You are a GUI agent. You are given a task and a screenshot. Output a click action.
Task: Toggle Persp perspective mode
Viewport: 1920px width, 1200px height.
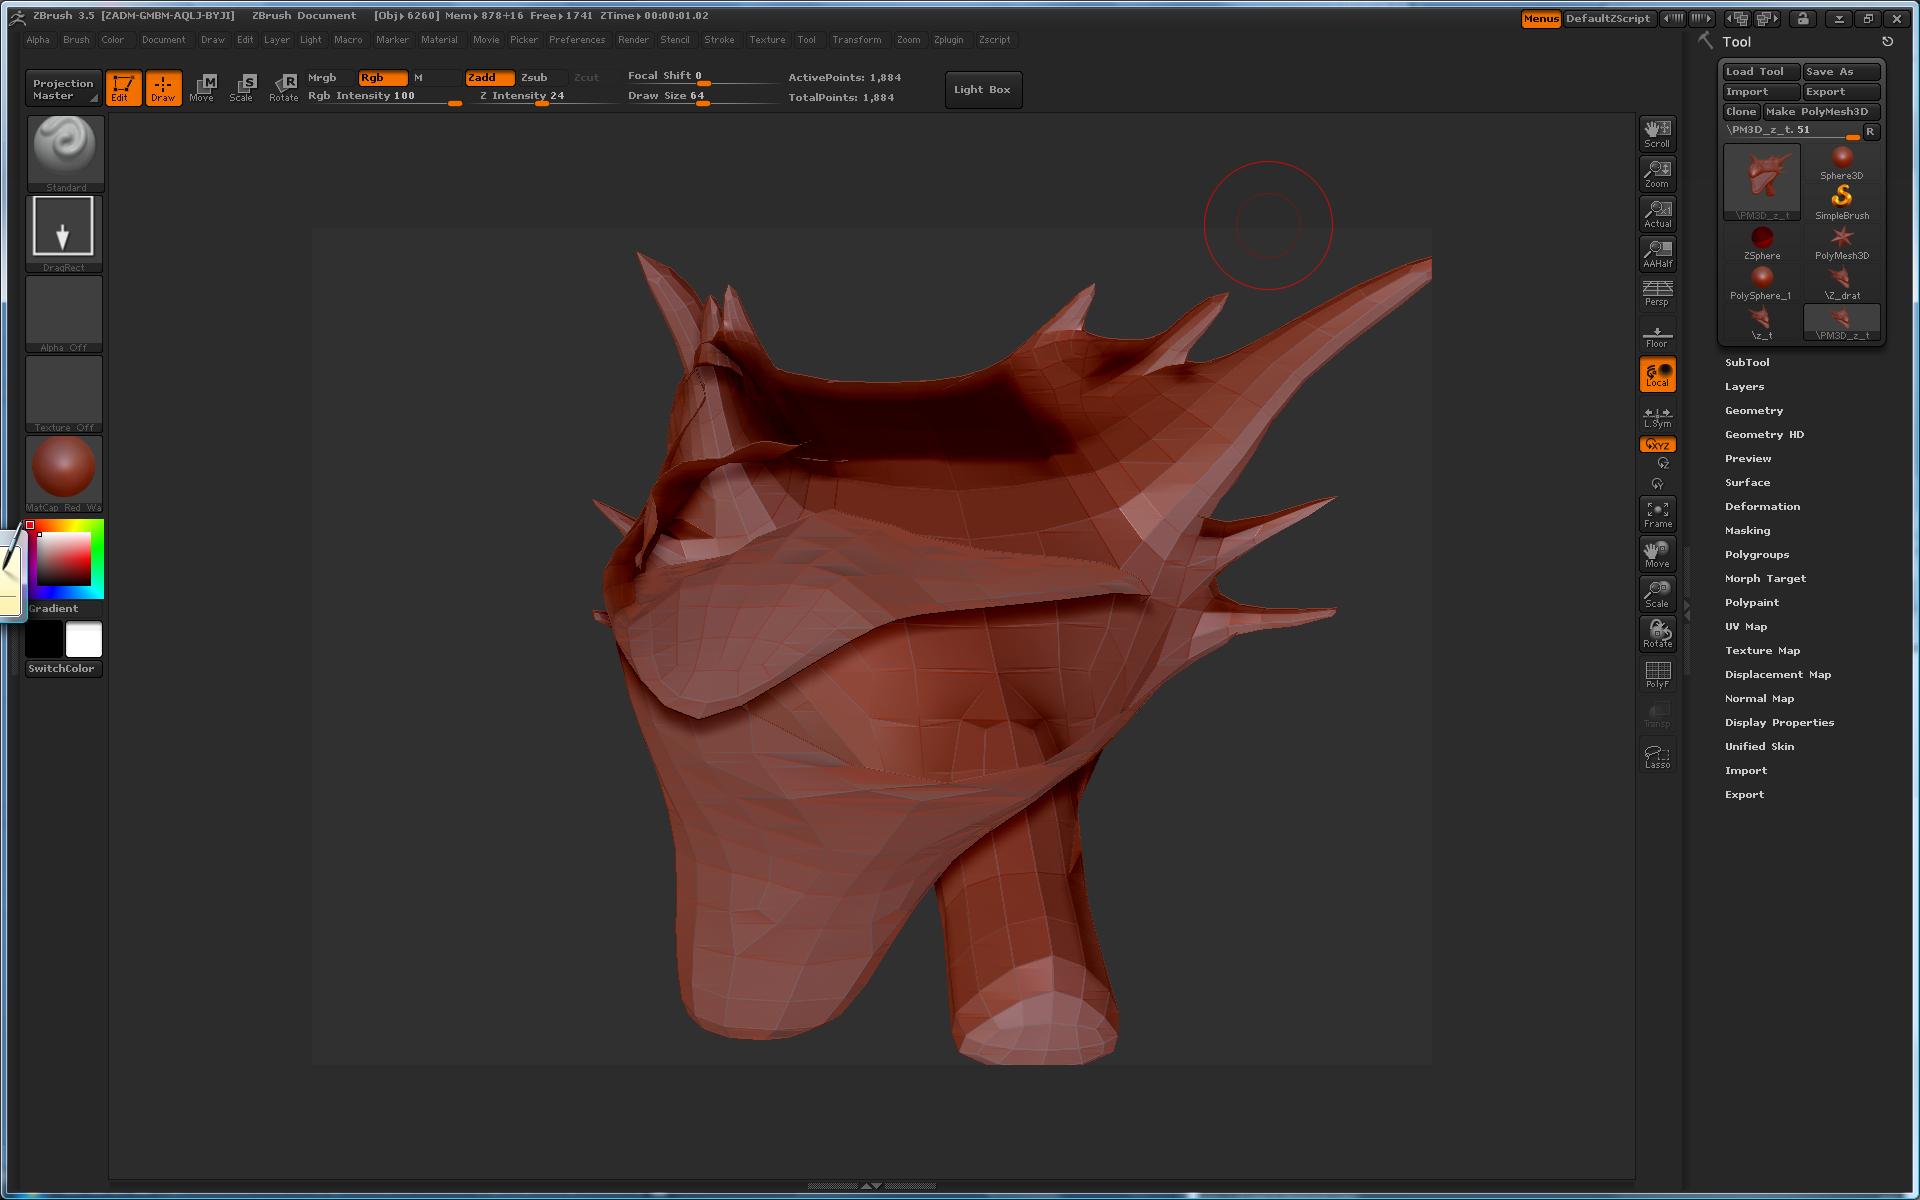1657,293
